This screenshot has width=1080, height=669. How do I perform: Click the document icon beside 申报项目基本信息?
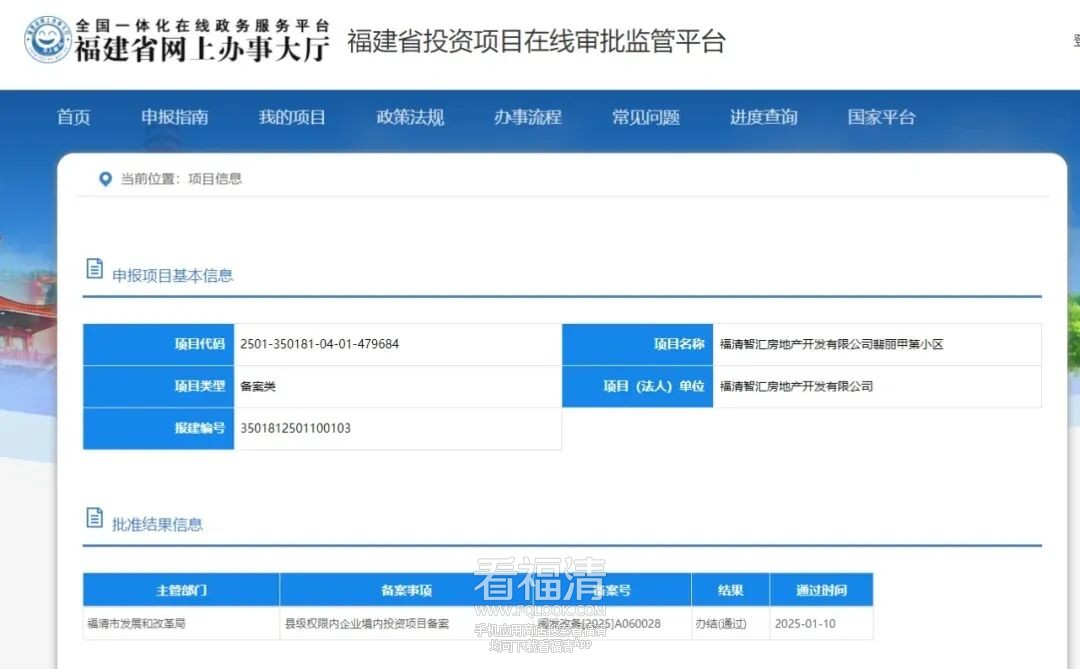pyautogui.click(x=95, y=268)
